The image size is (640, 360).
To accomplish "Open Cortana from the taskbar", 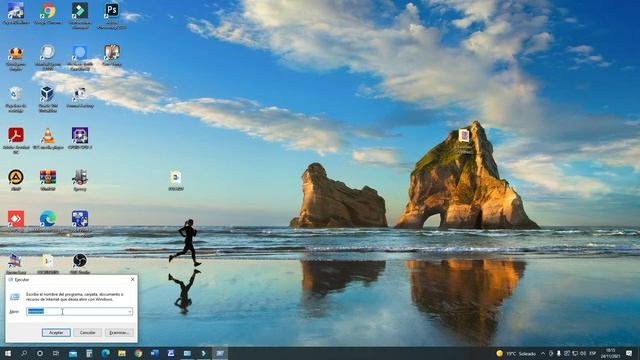I will pos(40,353).
